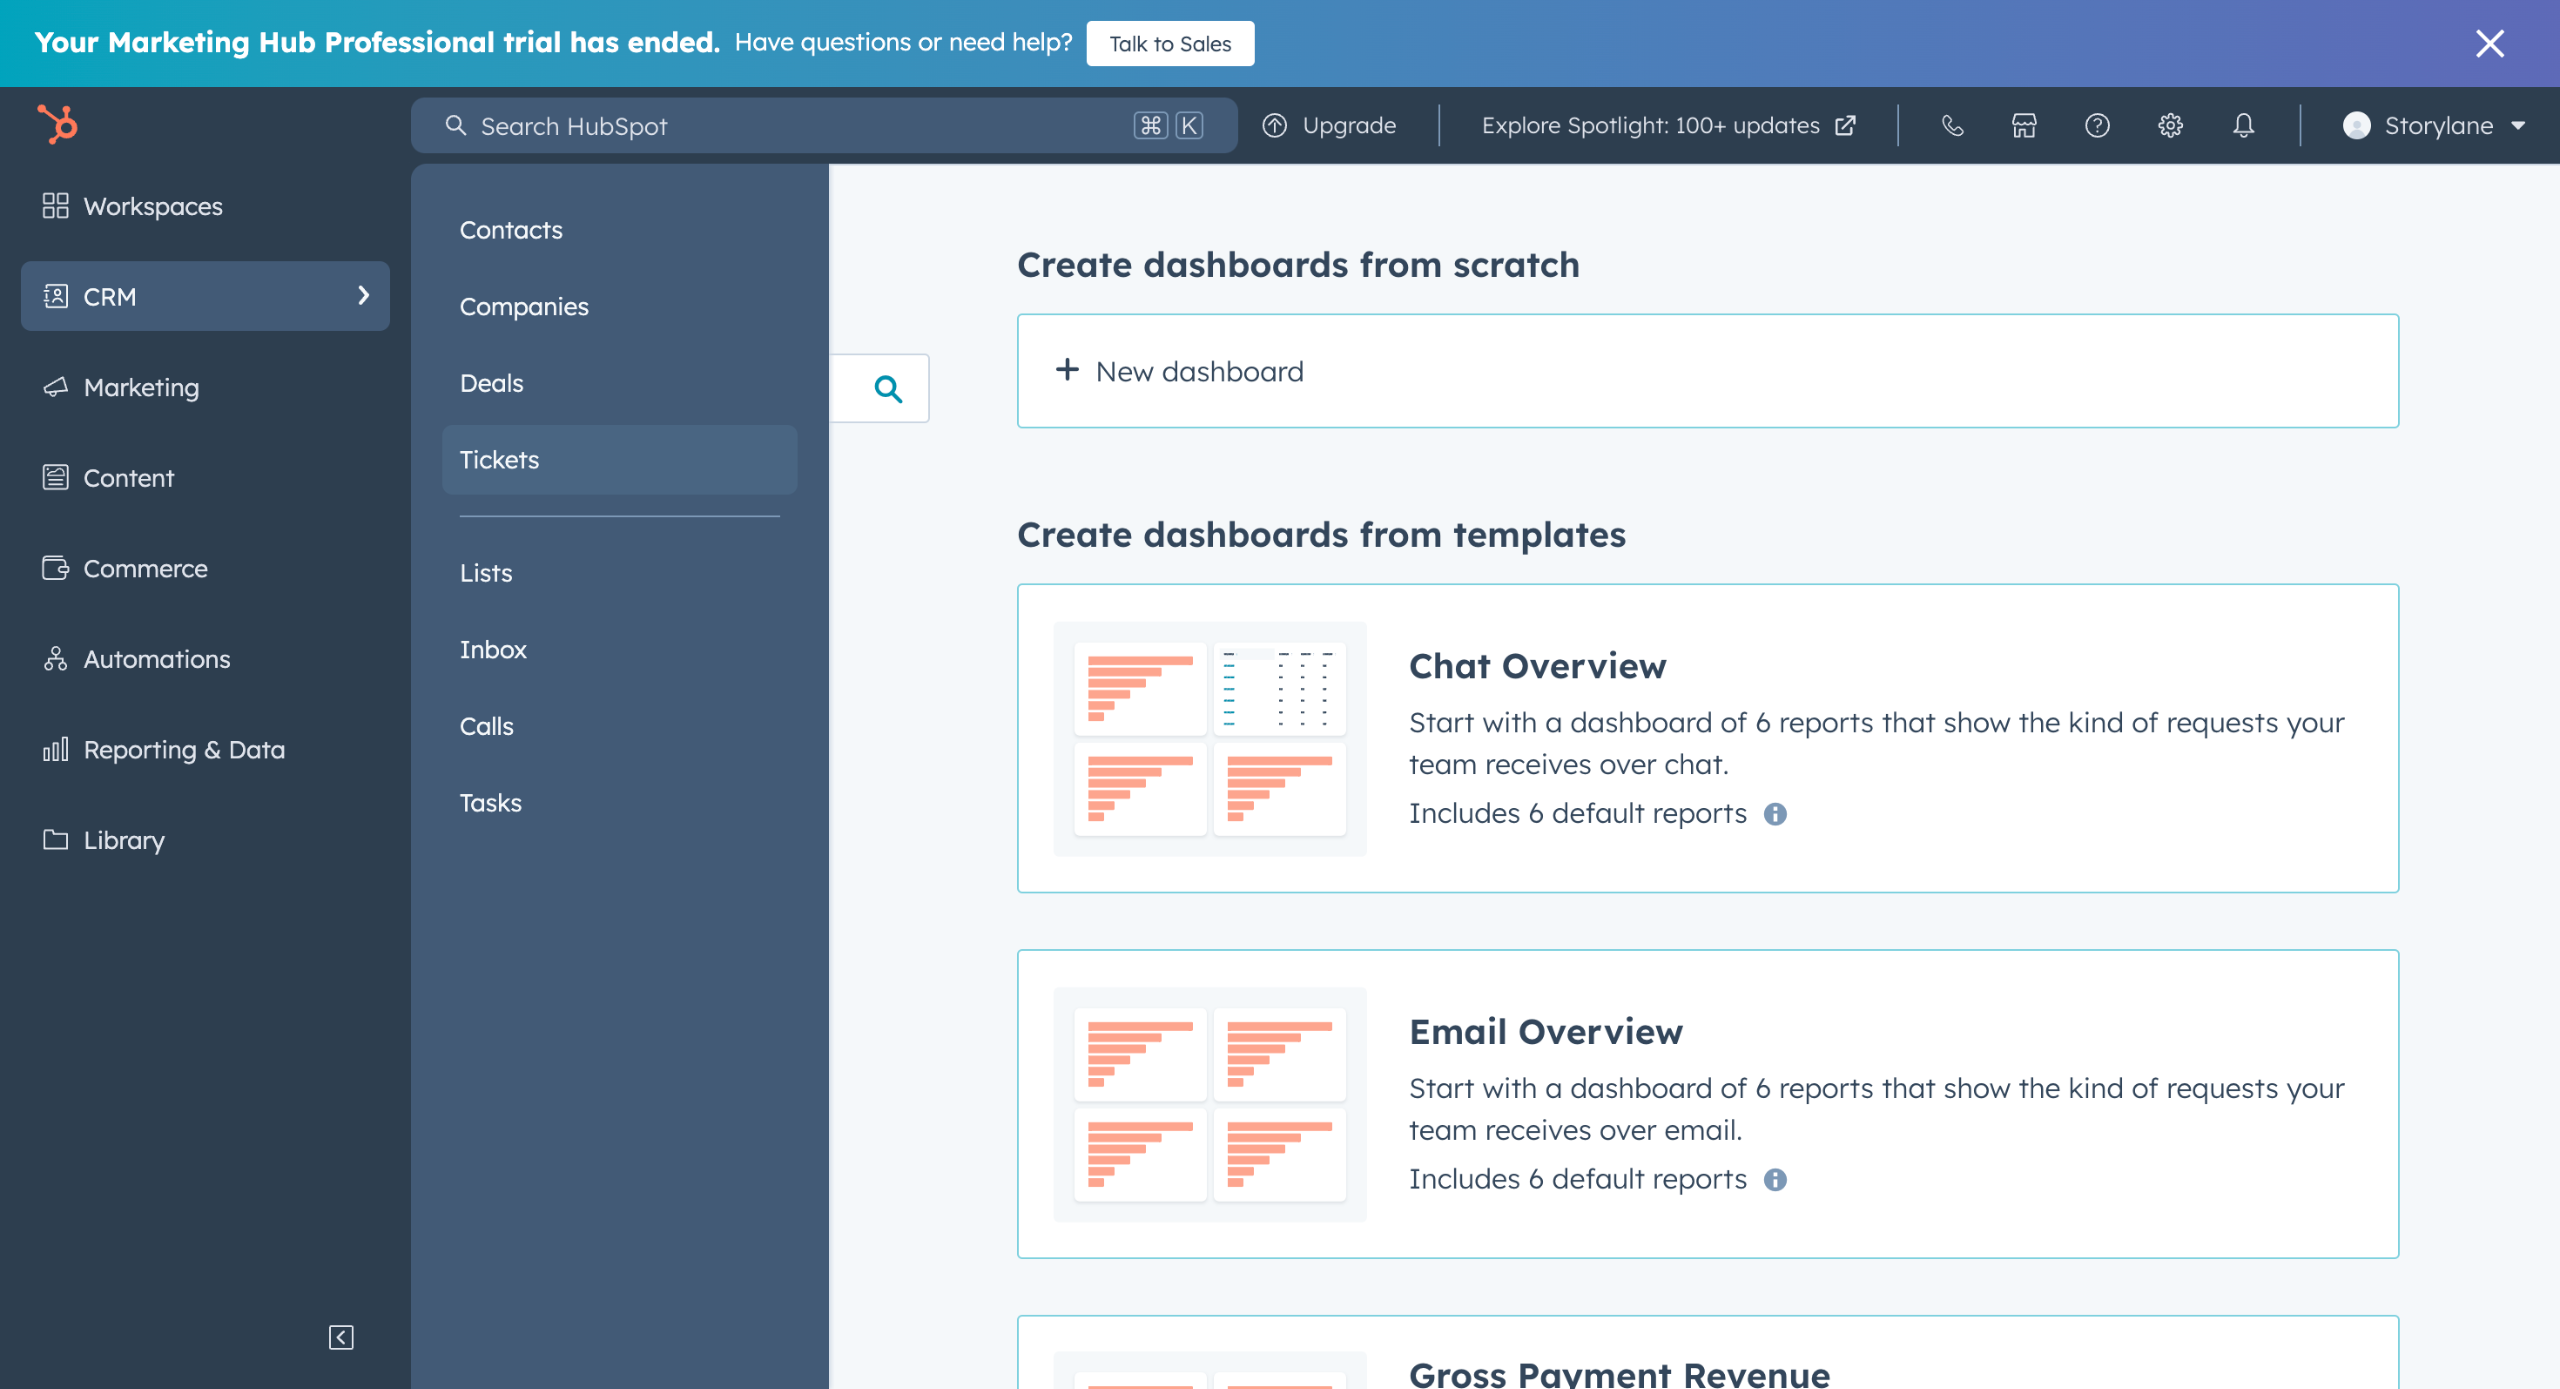Click the Talk to Sales button
Image resolution: width=2560 pixels, height=1389 pixels.
(x=1170, y=43)
